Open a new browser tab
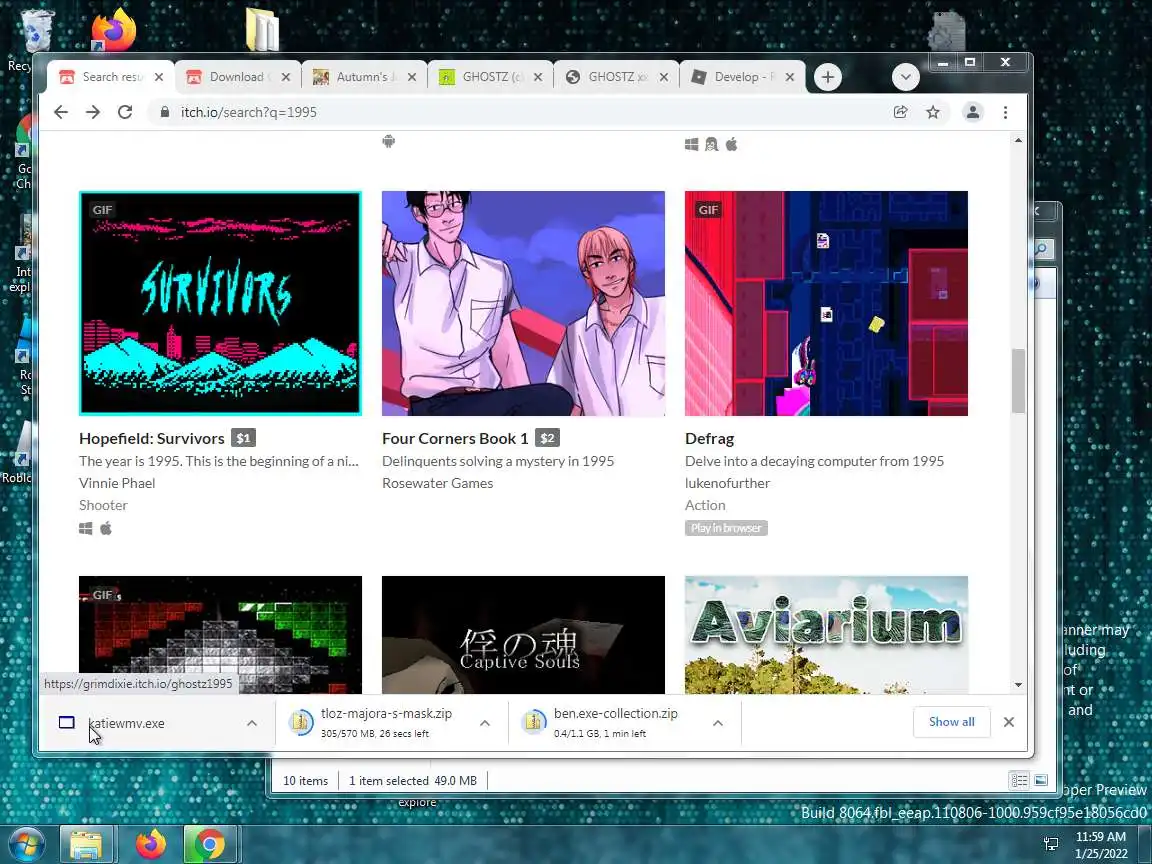Screen dimensions: 1152x864 point(827,77)
